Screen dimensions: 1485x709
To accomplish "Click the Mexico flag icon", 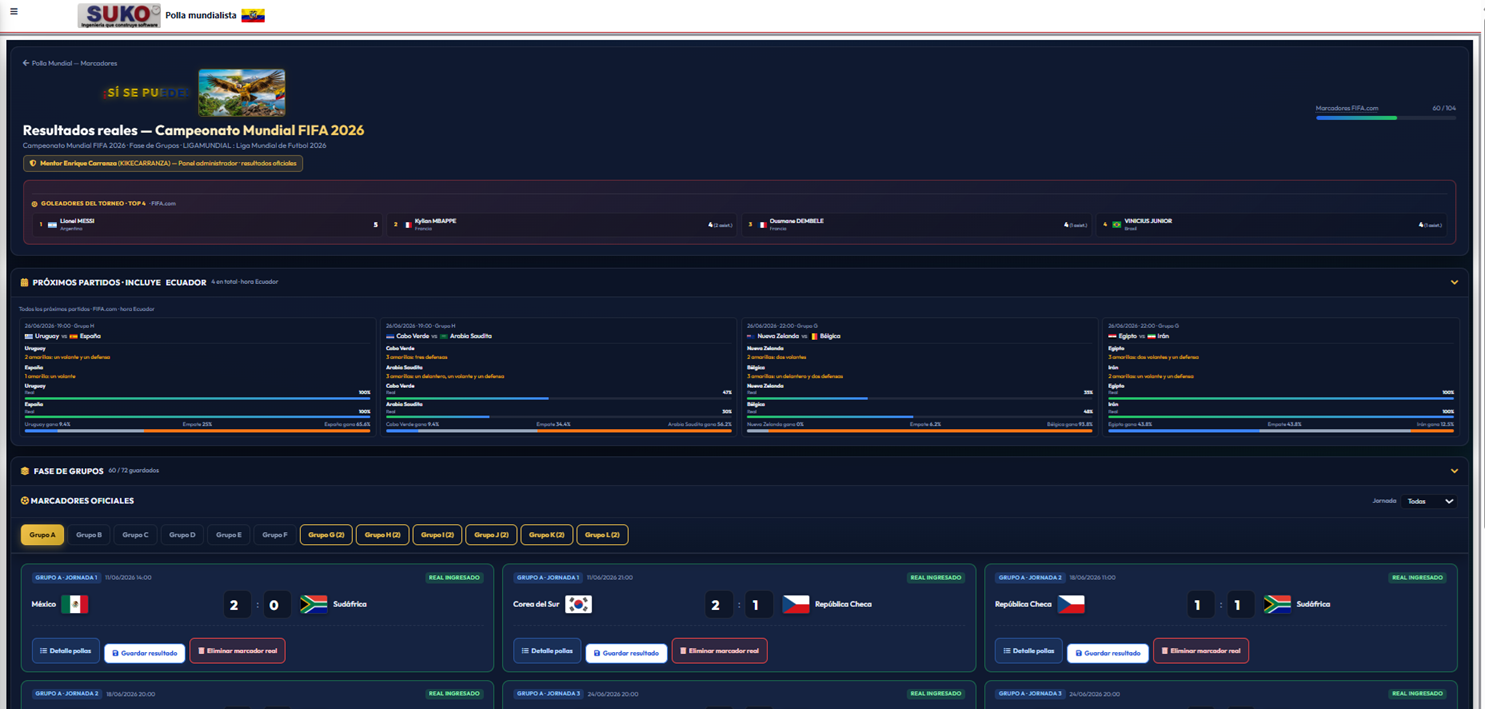I will 75,604.
